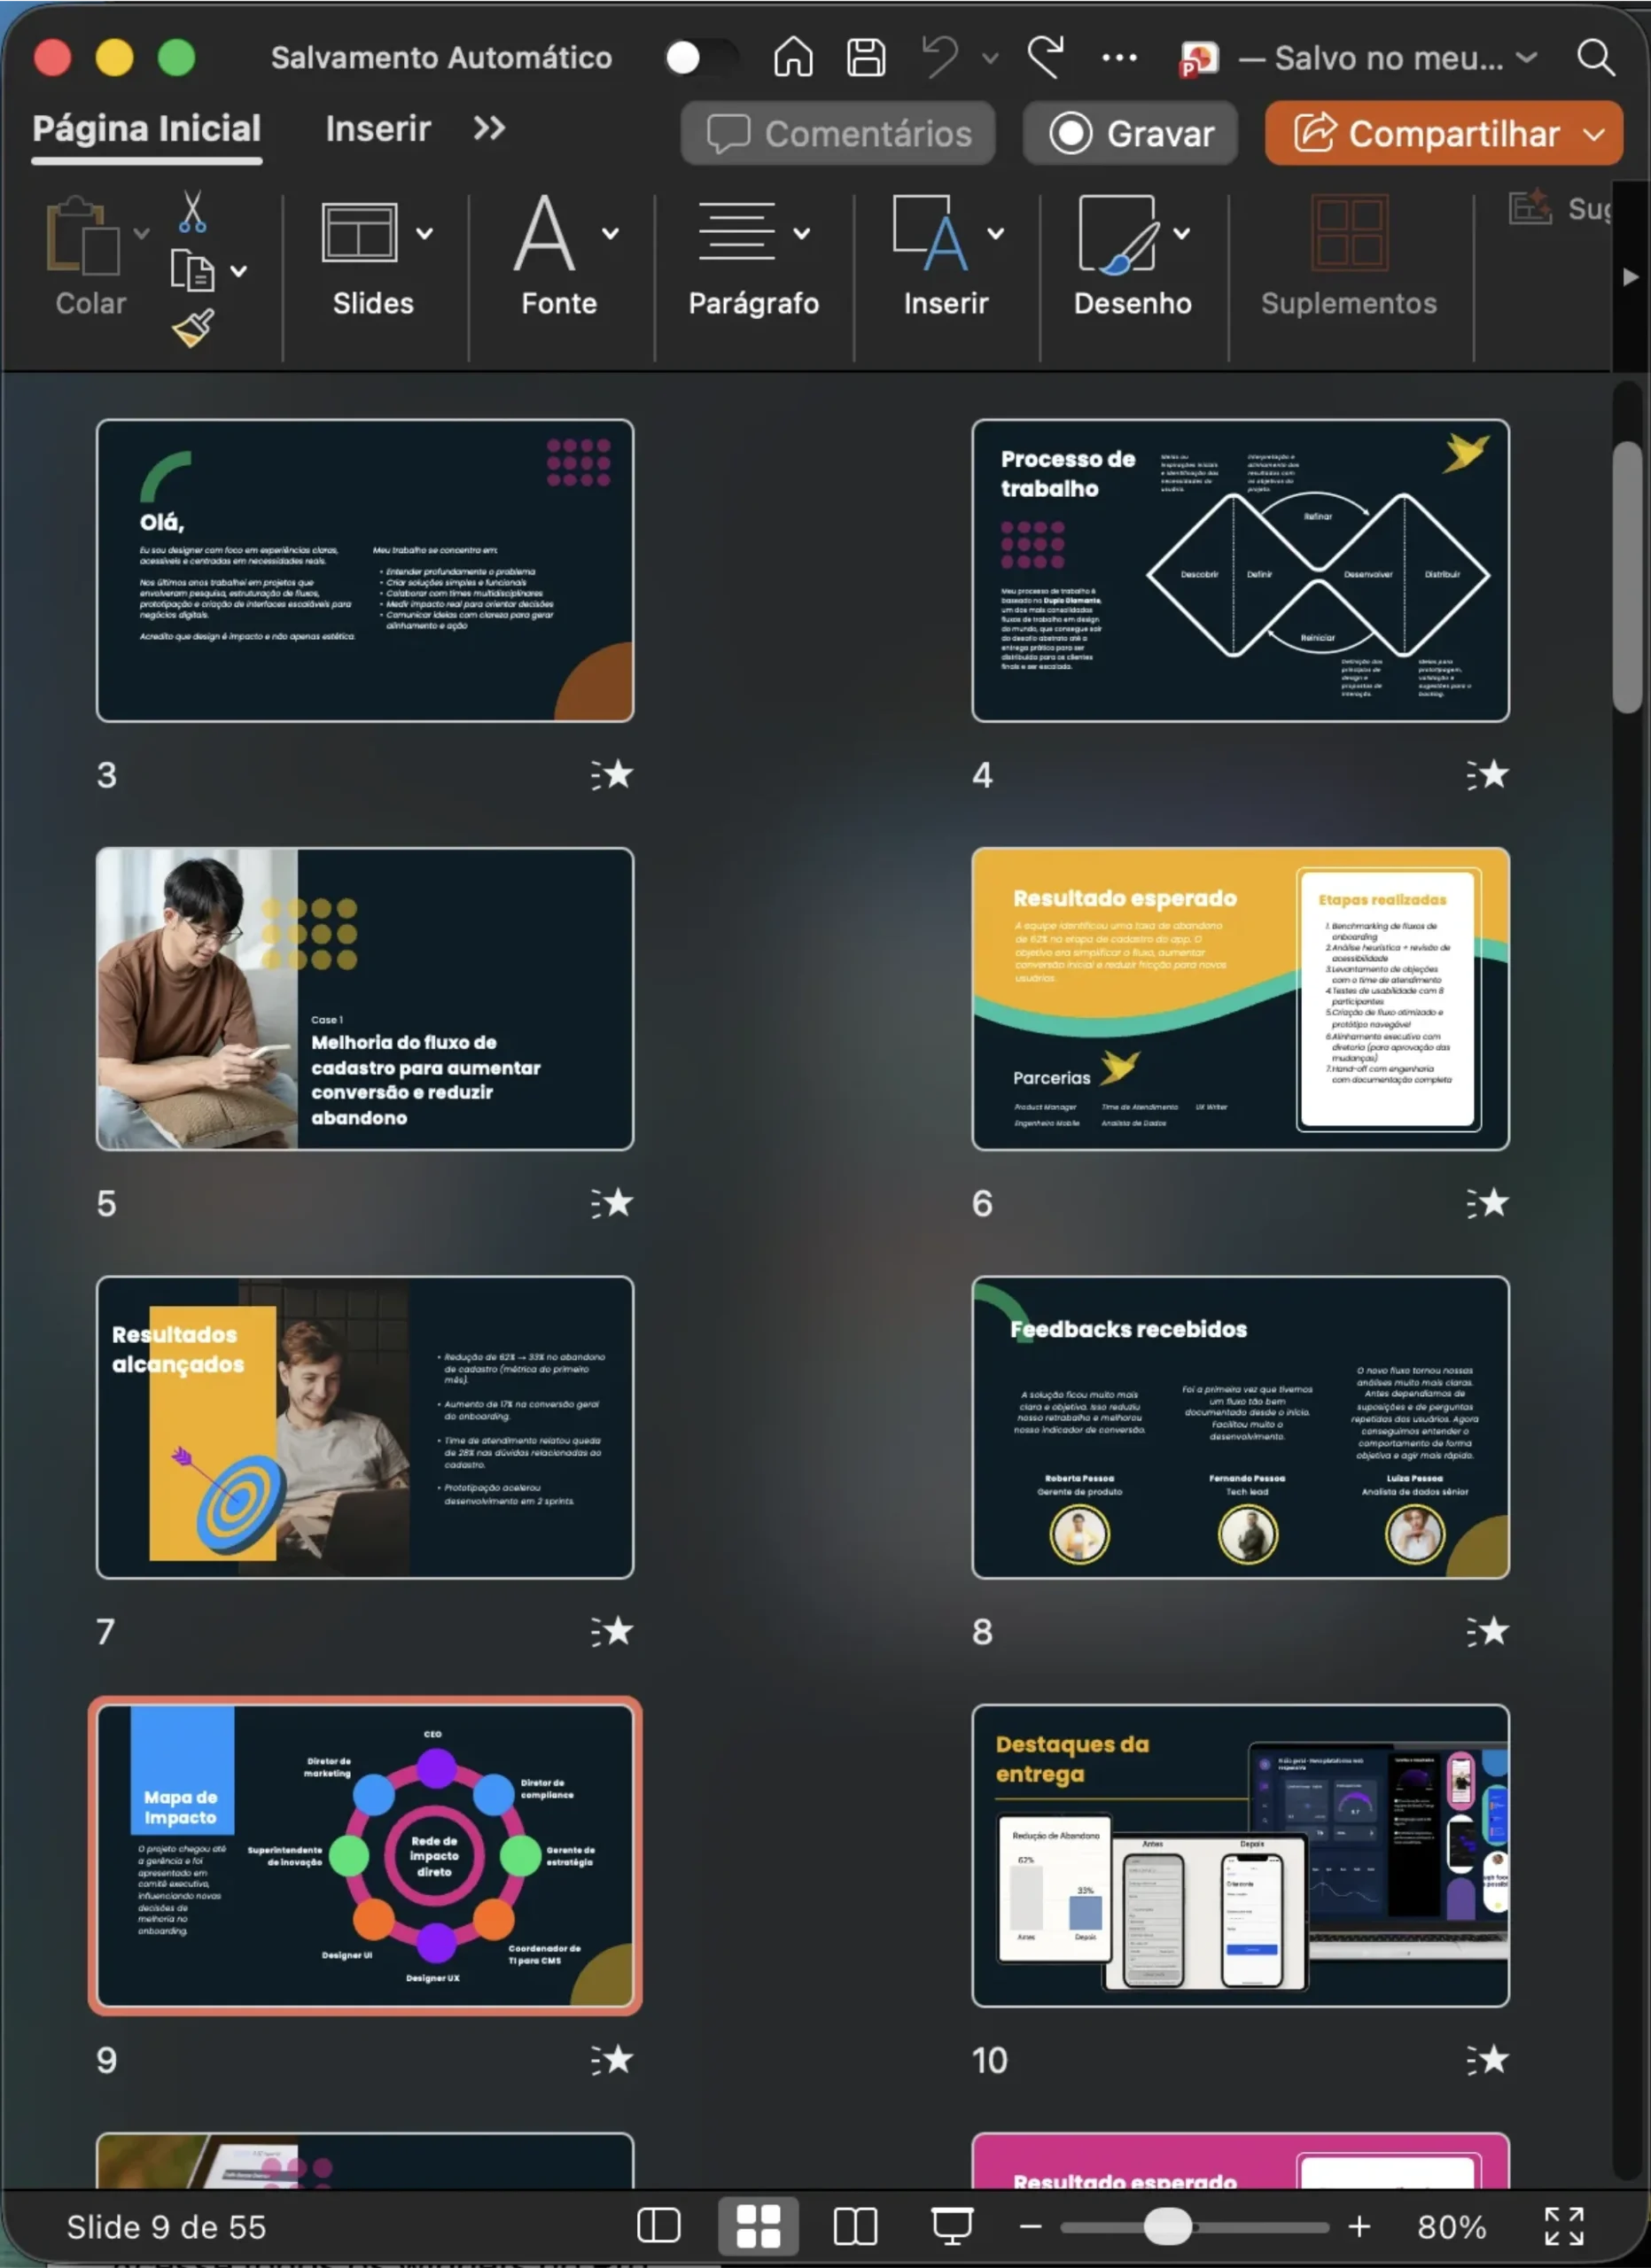1651x2268 pixels.
Task: Click the Slide 9 de 55 status text
Action: point(166,2227)
